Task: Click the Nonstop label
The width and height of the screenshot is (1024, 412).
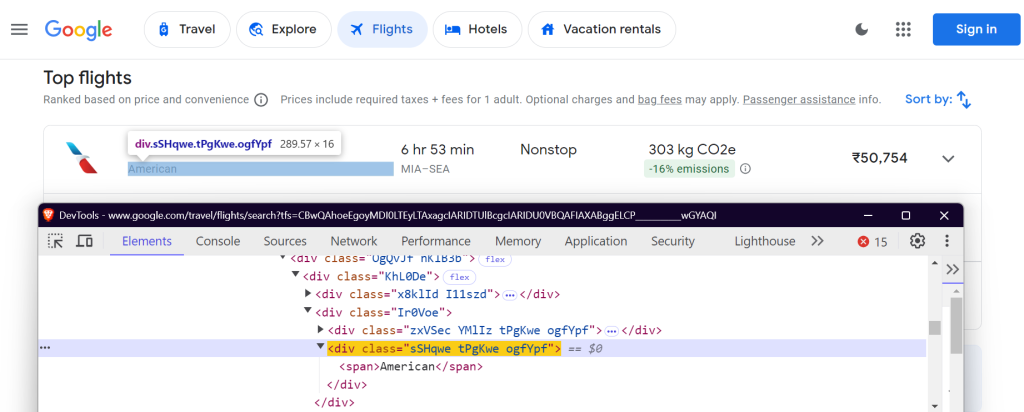Action: pyautogui.click(x=549, y=150)
